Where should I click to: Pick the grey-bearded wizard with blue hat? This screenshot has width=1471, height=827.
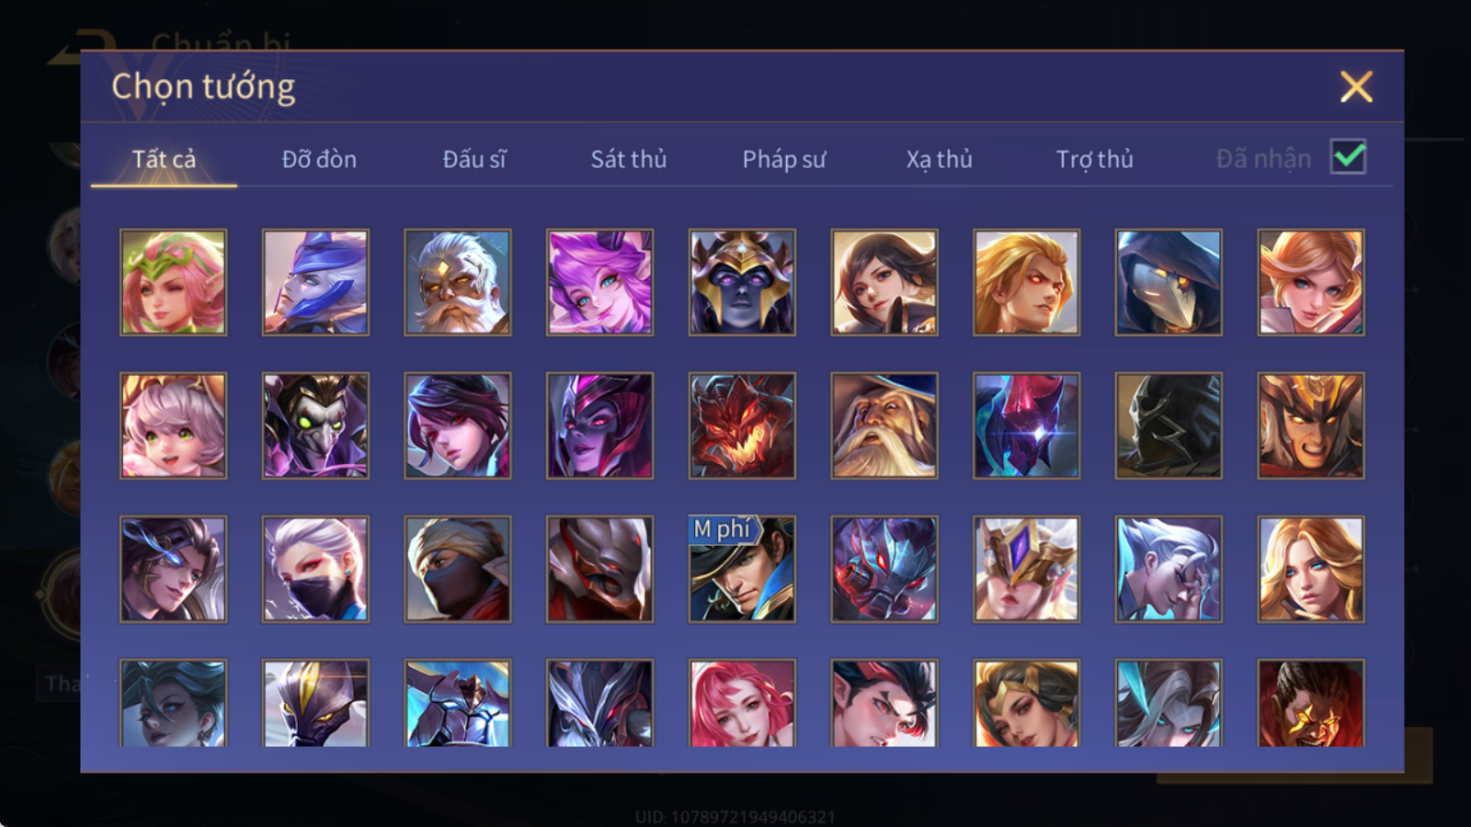(884, 425)
